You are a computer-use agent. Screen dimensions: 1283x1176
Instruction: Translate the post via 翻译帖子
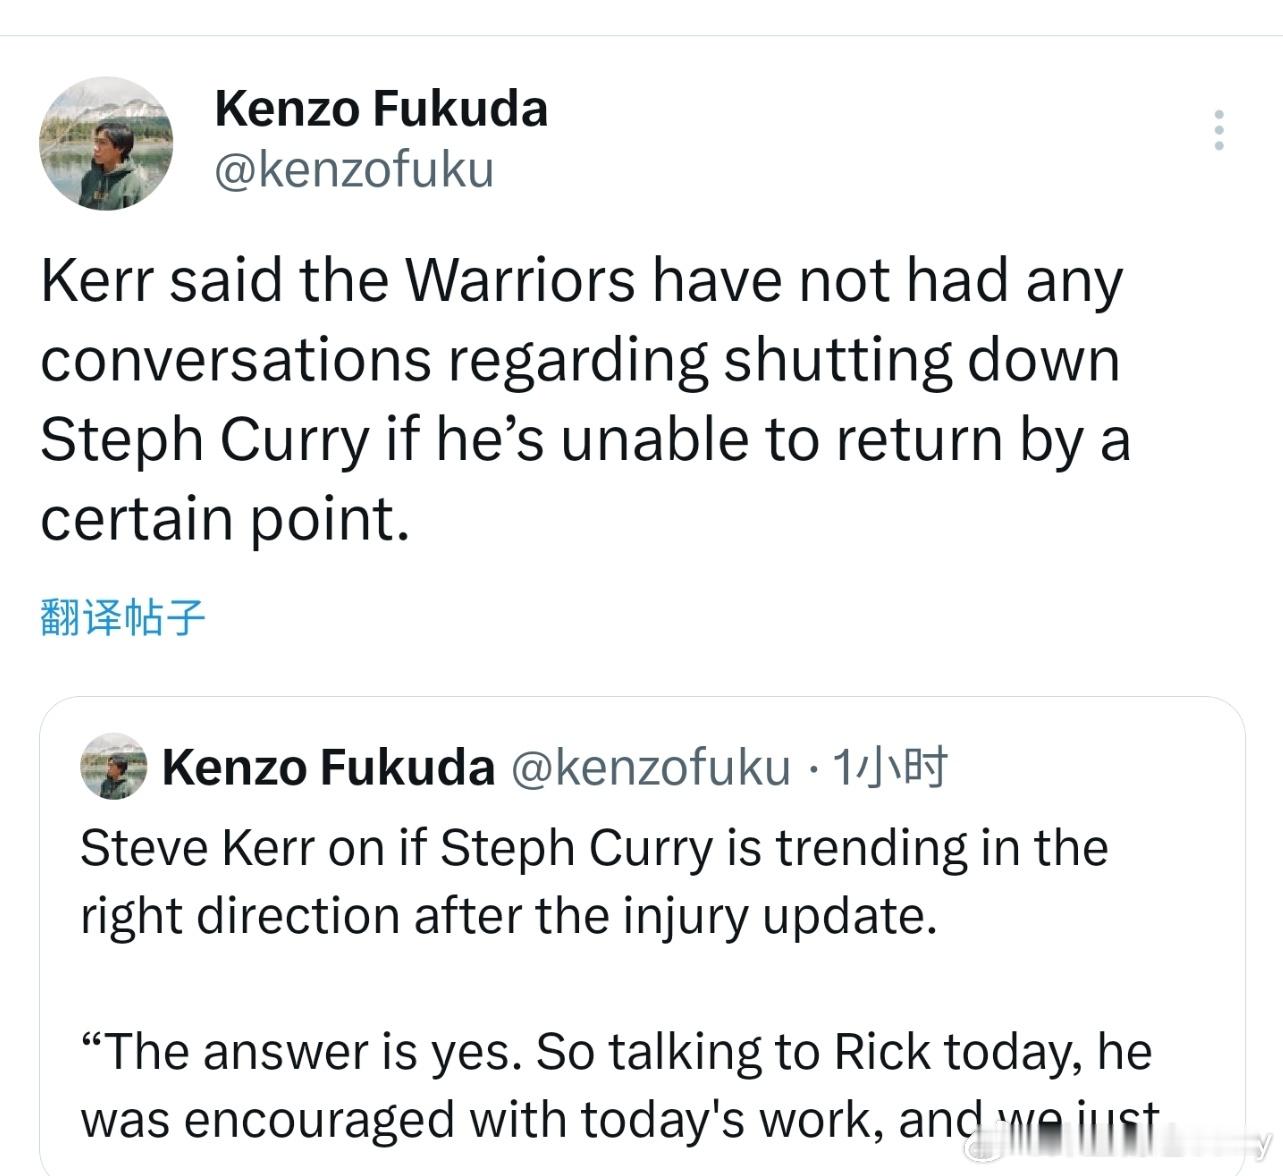[x=122, y=617]
